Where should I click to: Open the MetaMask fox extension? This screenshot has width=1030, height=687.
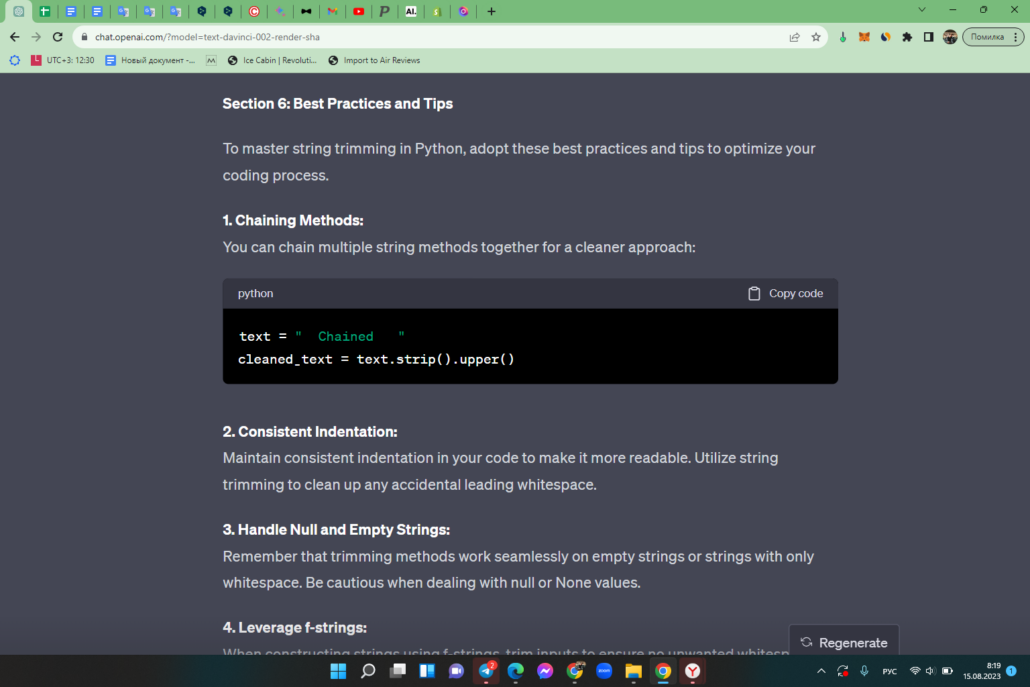(864, 37)
